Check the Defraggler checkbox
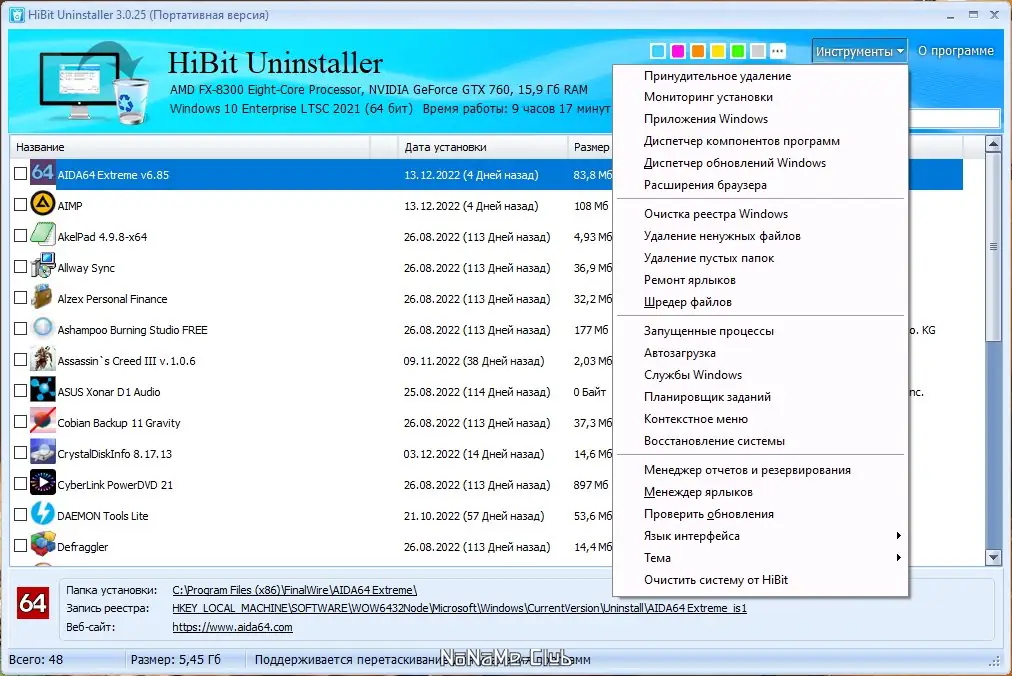 coord(20,546)
